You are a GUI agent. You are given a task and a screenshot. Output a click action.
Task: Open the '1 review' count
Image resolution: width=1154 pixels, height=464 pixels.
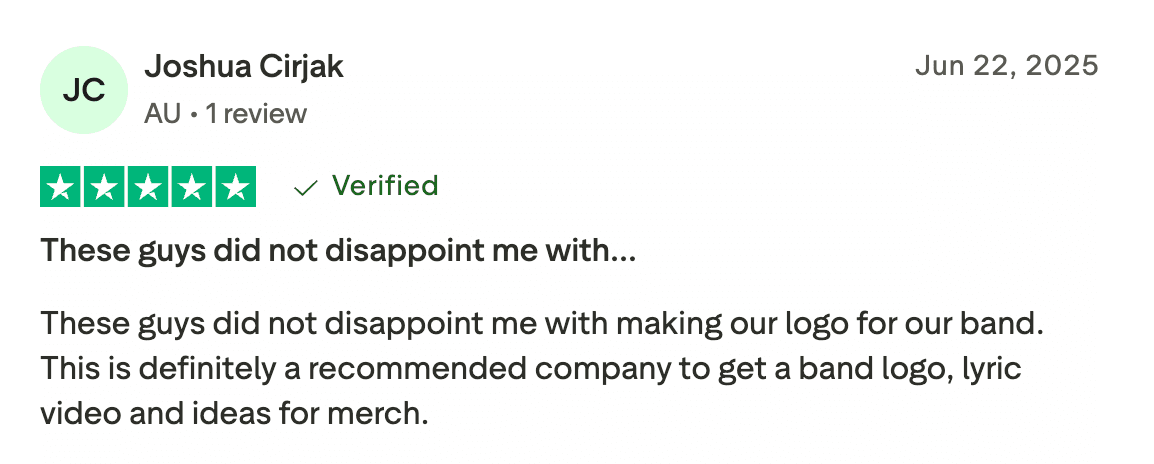256,114
